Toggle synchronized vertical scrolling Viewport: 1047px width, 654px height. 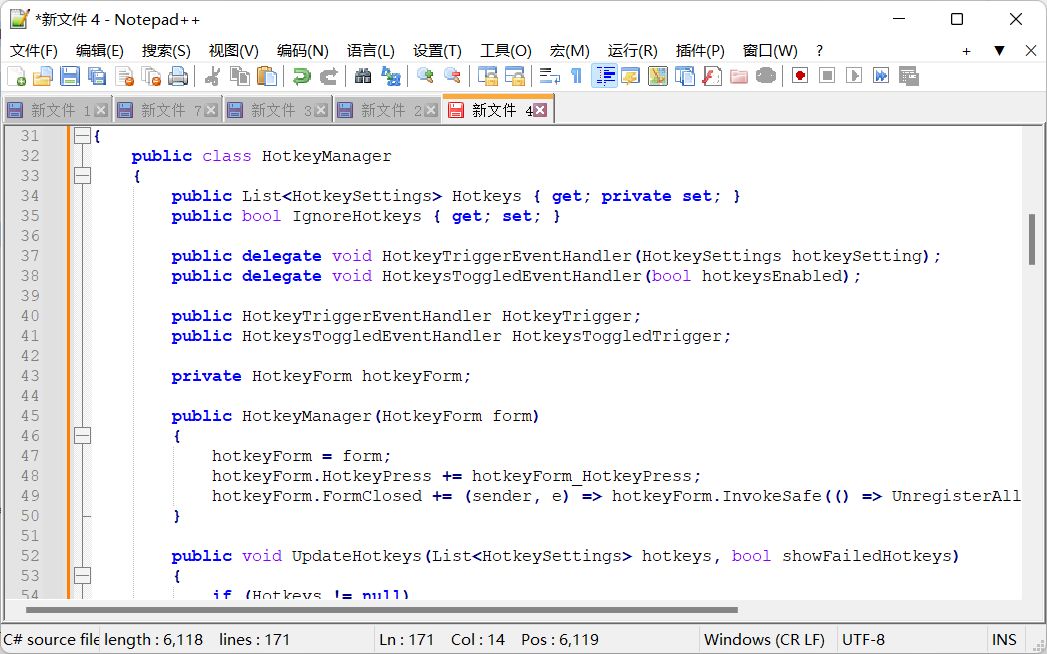487,76
